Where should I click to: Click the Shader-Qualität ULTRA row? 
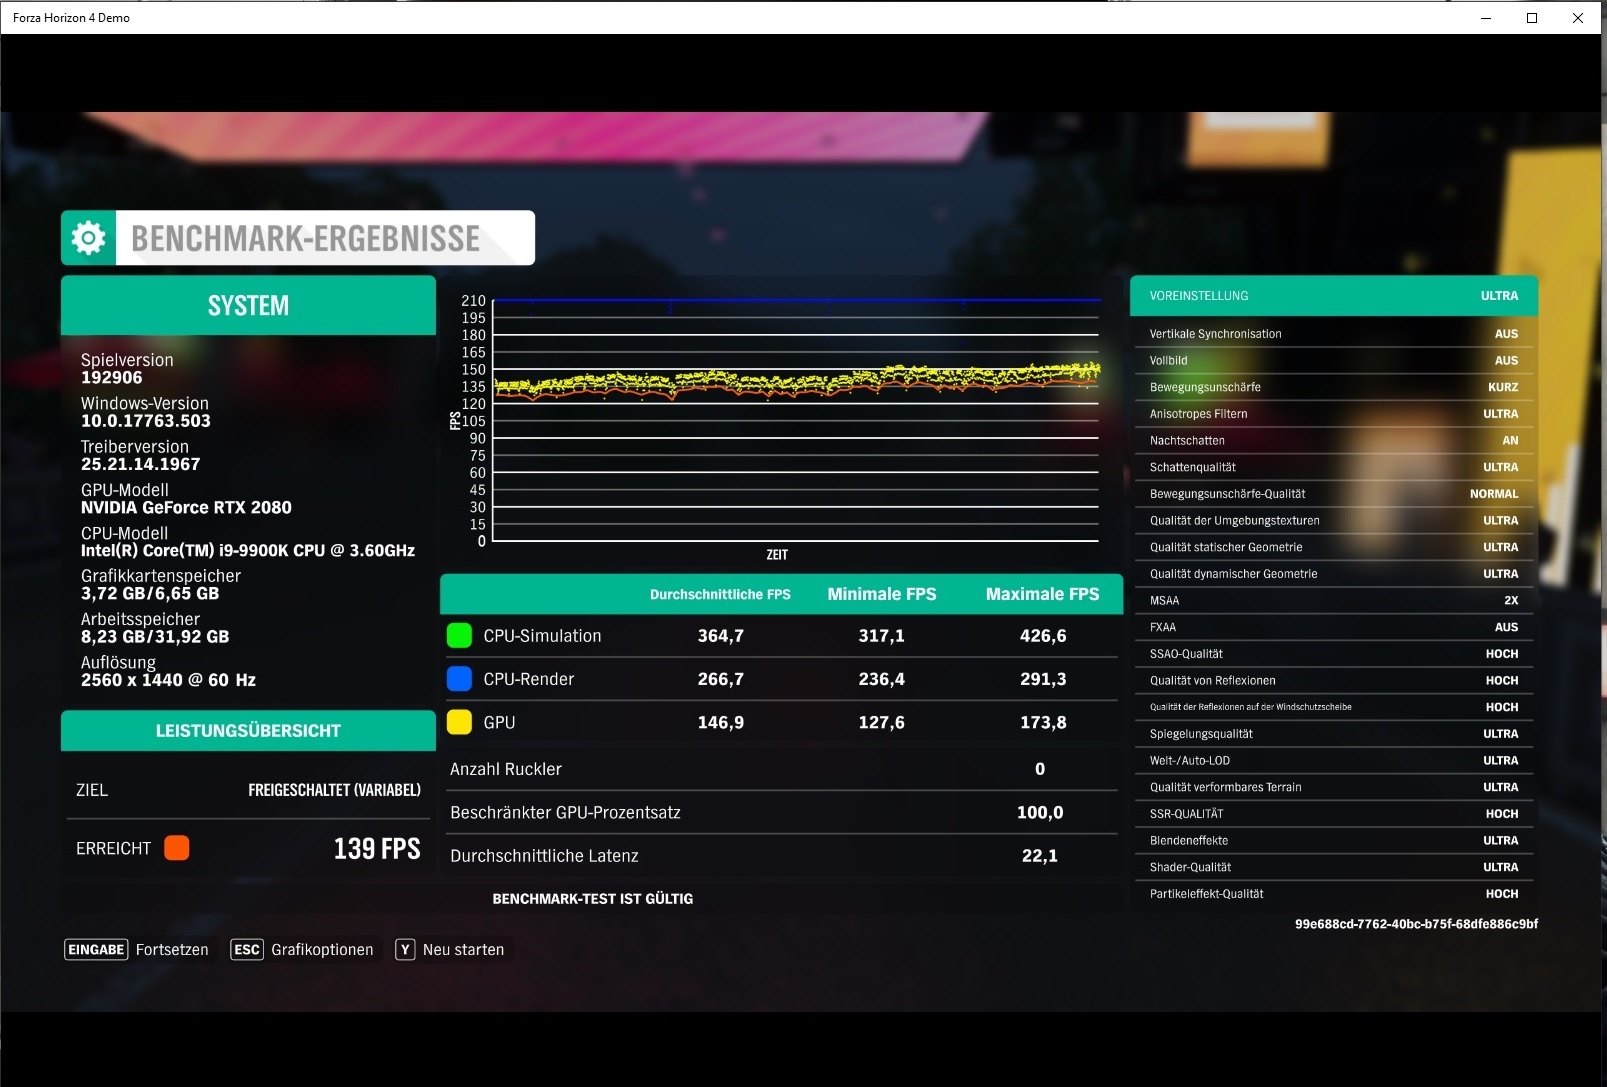click(1334, 867)
